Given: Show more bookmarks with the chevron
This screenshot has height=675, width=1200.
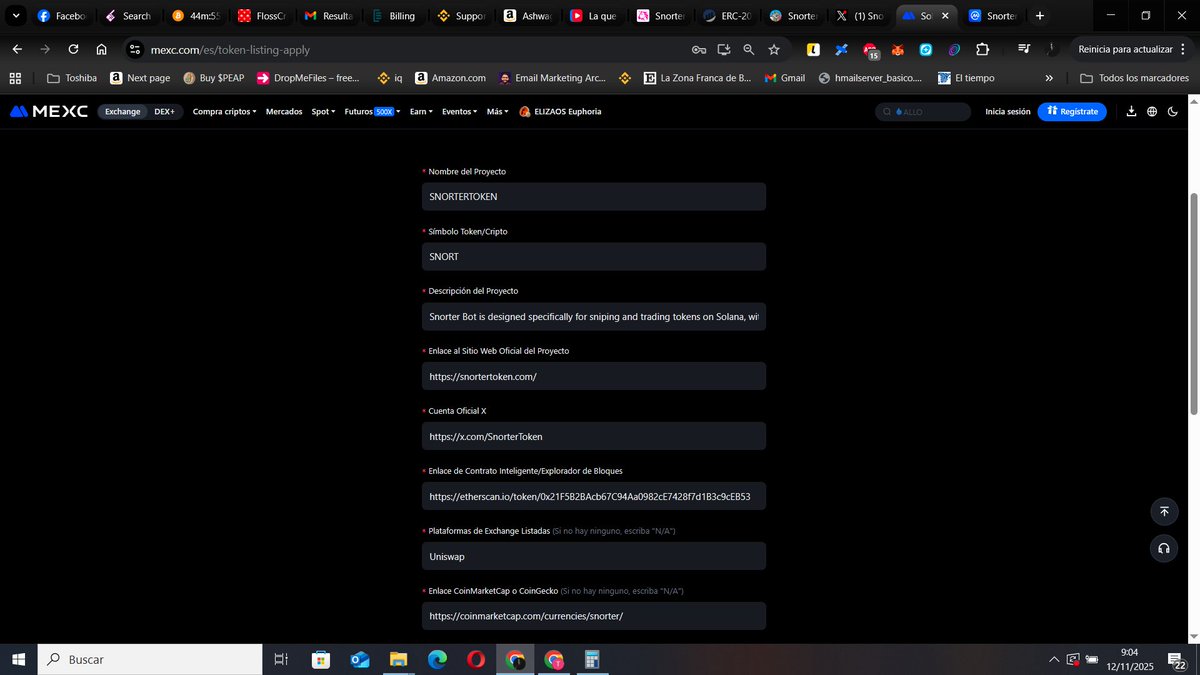Looking at the screenshot, I should [x=1049, y=78].
